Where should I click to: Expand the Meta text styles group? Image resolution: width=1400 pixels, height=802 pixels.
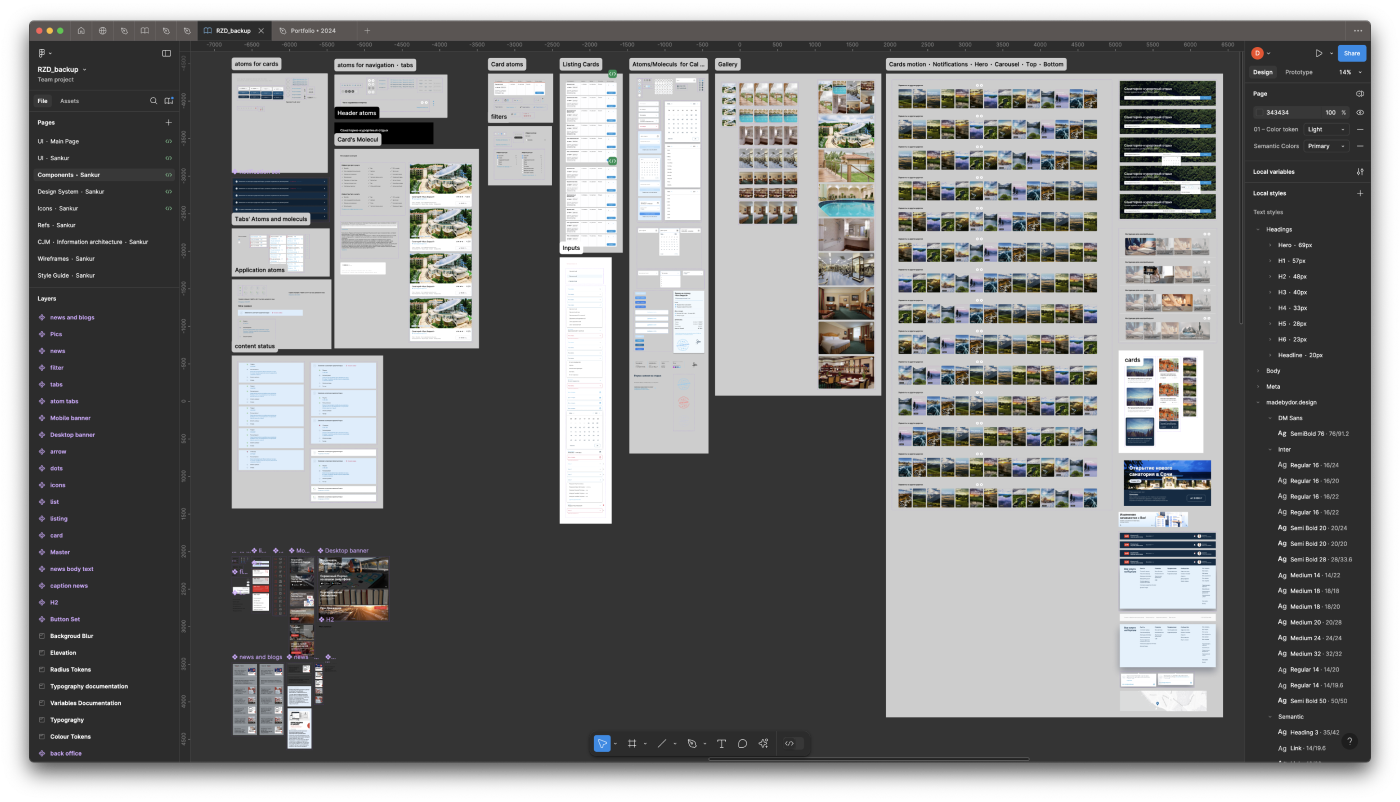click(1258, 386)
